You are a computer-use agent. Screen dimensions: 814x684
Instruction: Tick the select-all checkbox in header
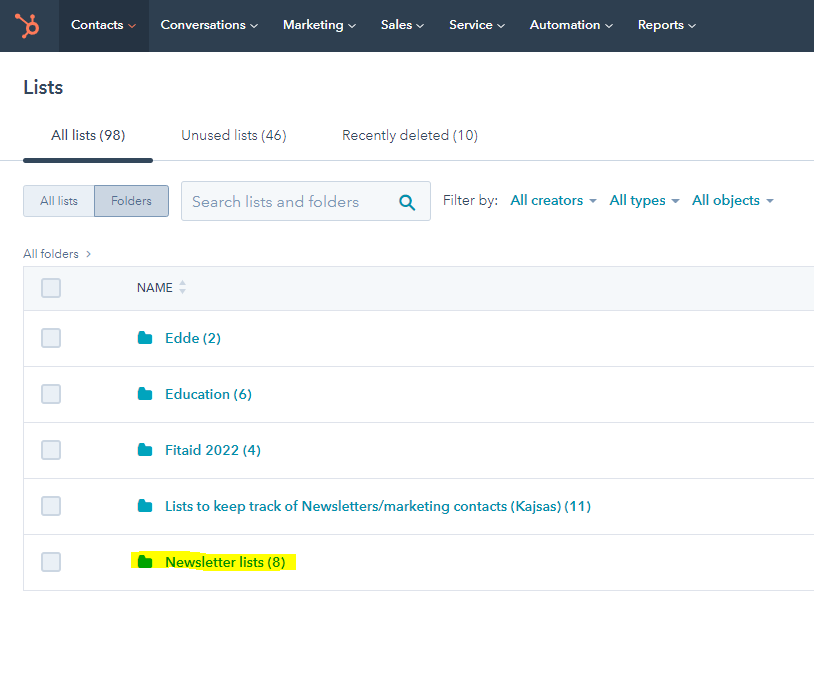point(51,288)
